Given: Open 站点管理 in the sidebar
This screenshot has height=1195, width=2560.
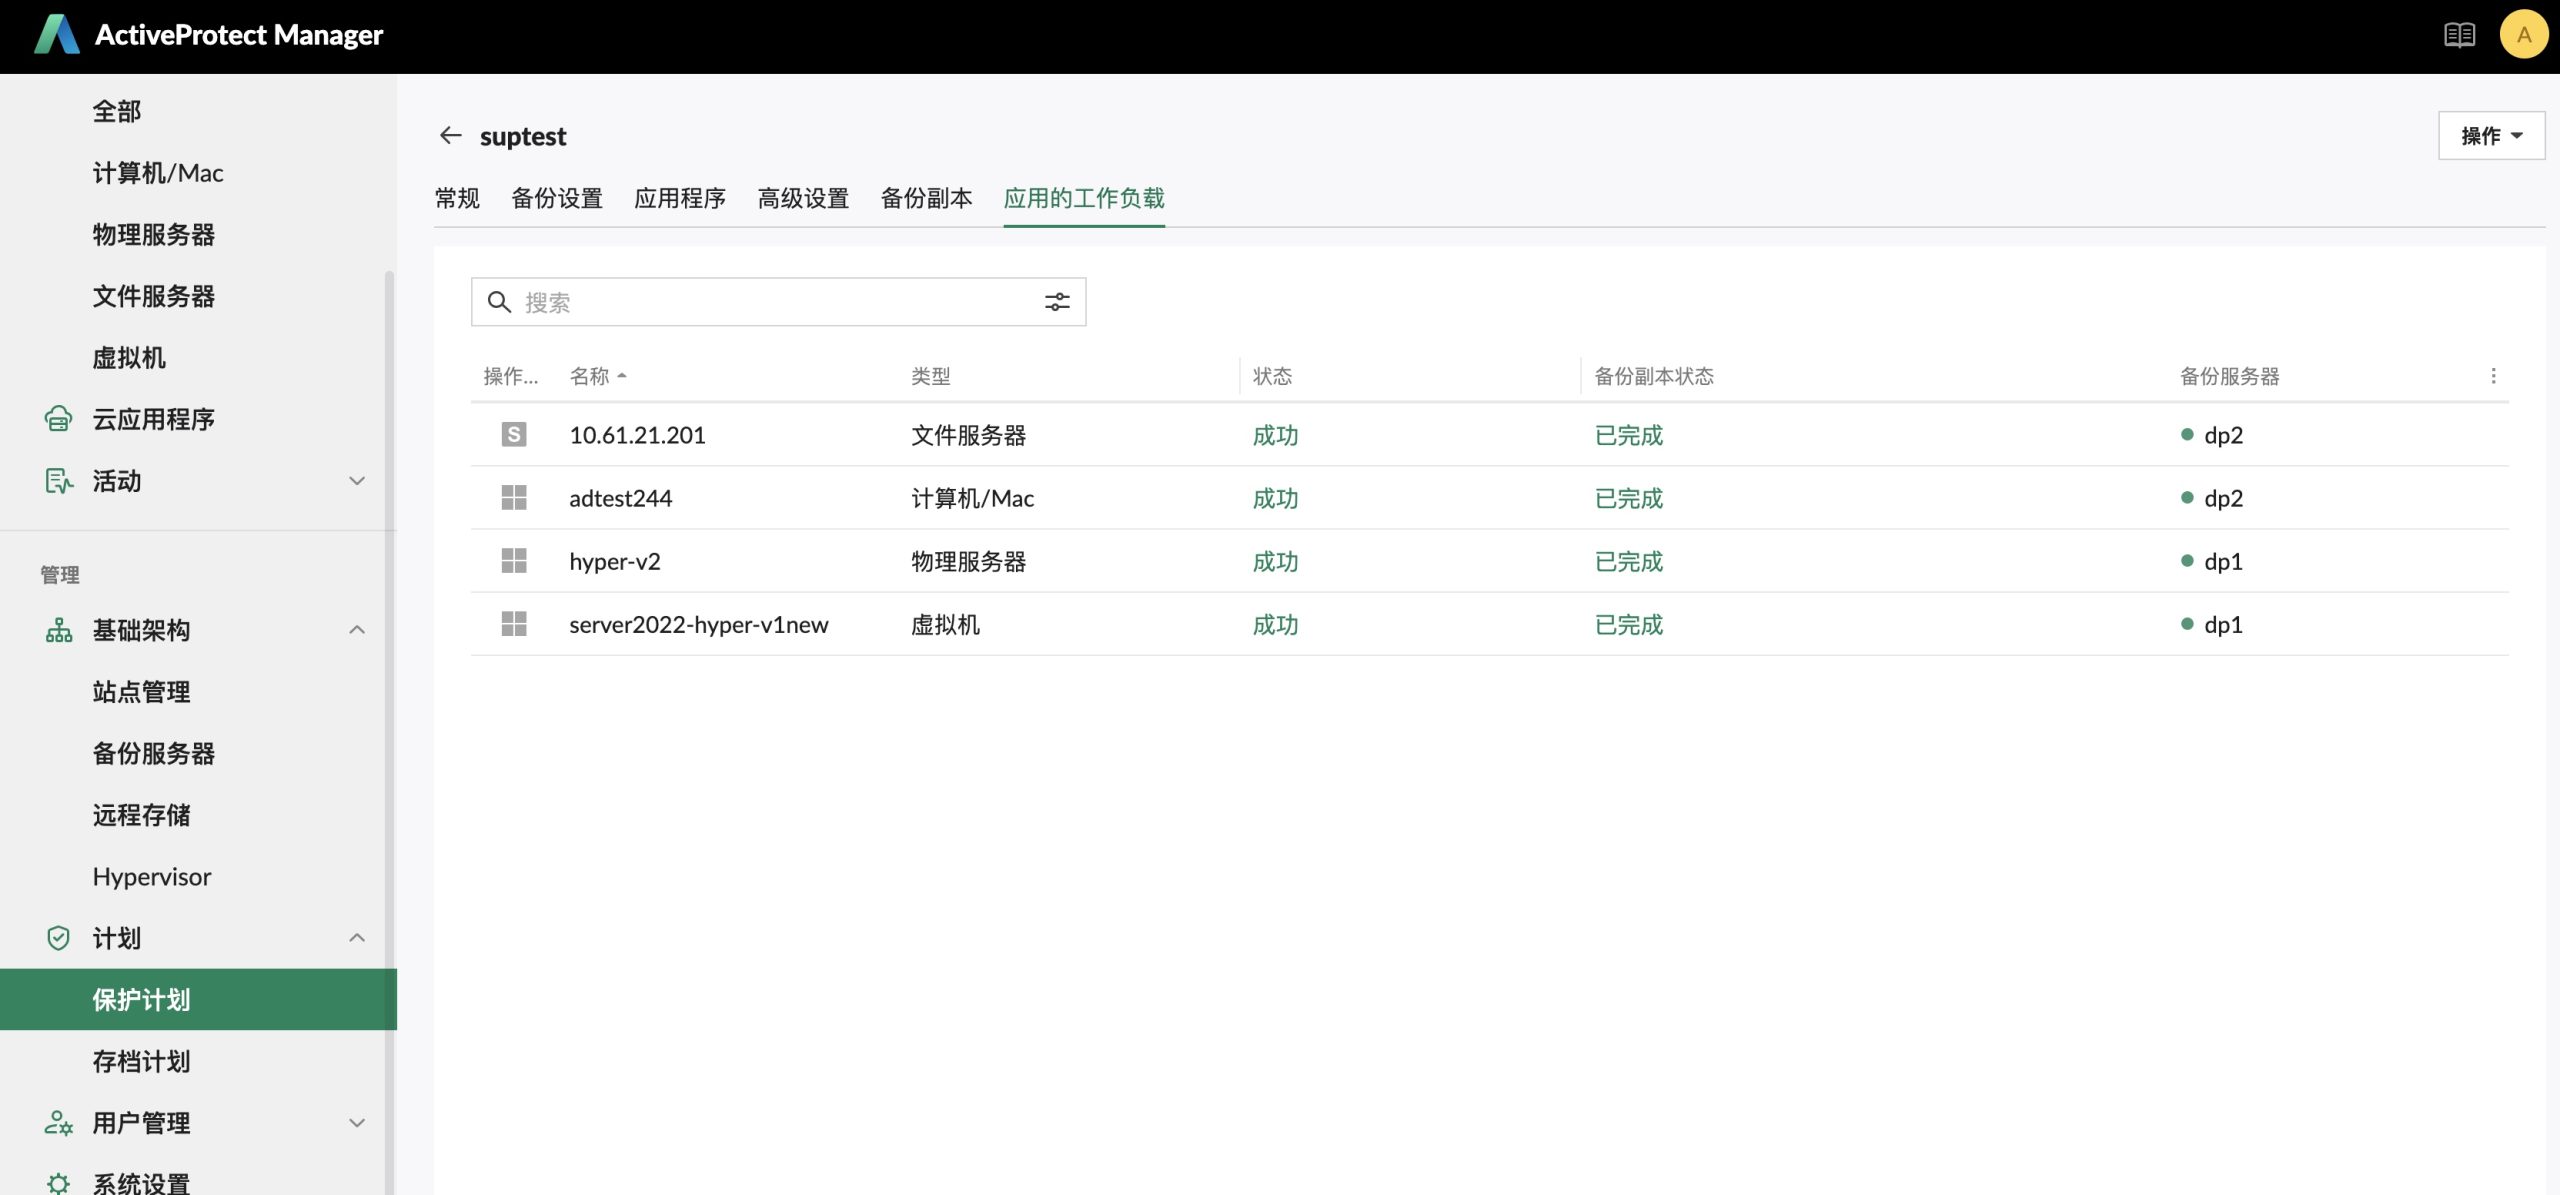Looking at the screenshot, I should click(x=141, y=692).
